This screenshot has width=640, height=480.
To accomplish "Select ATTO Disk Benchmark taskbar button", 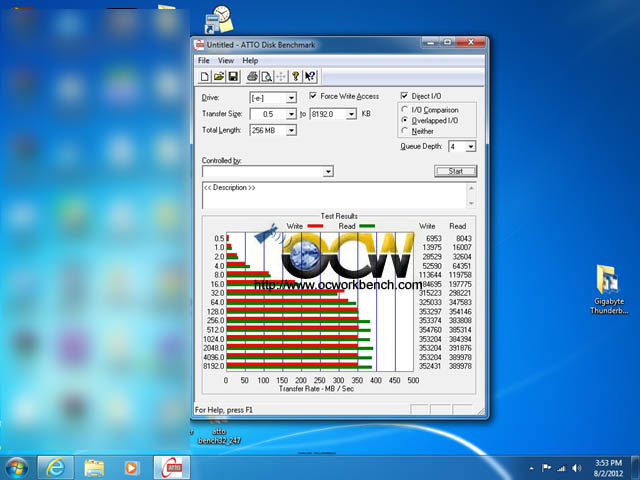I will tap(172, 468).
